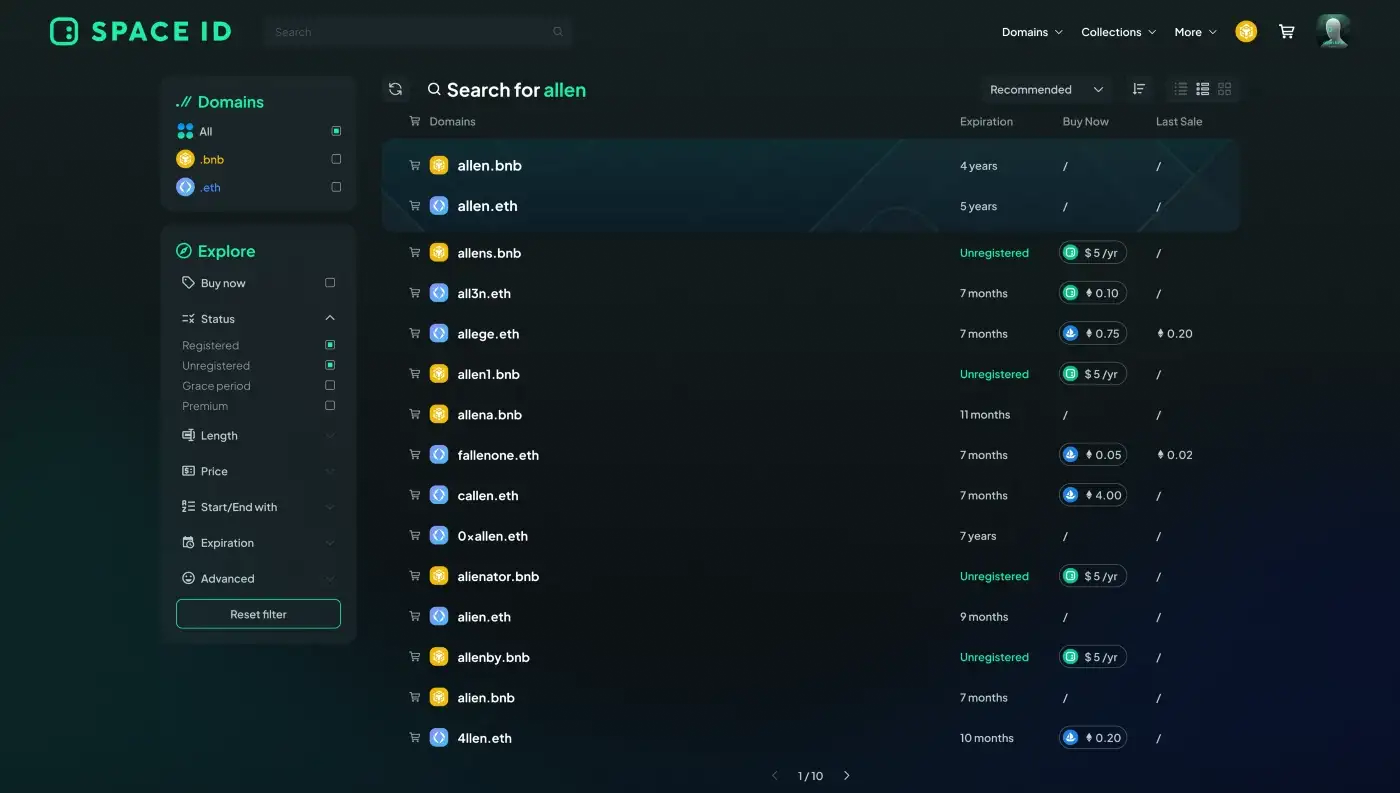Viewport: 1400px width, 793px height.
Task: Buy callen.eth for 4.00 ETH
Action: 1093,495
